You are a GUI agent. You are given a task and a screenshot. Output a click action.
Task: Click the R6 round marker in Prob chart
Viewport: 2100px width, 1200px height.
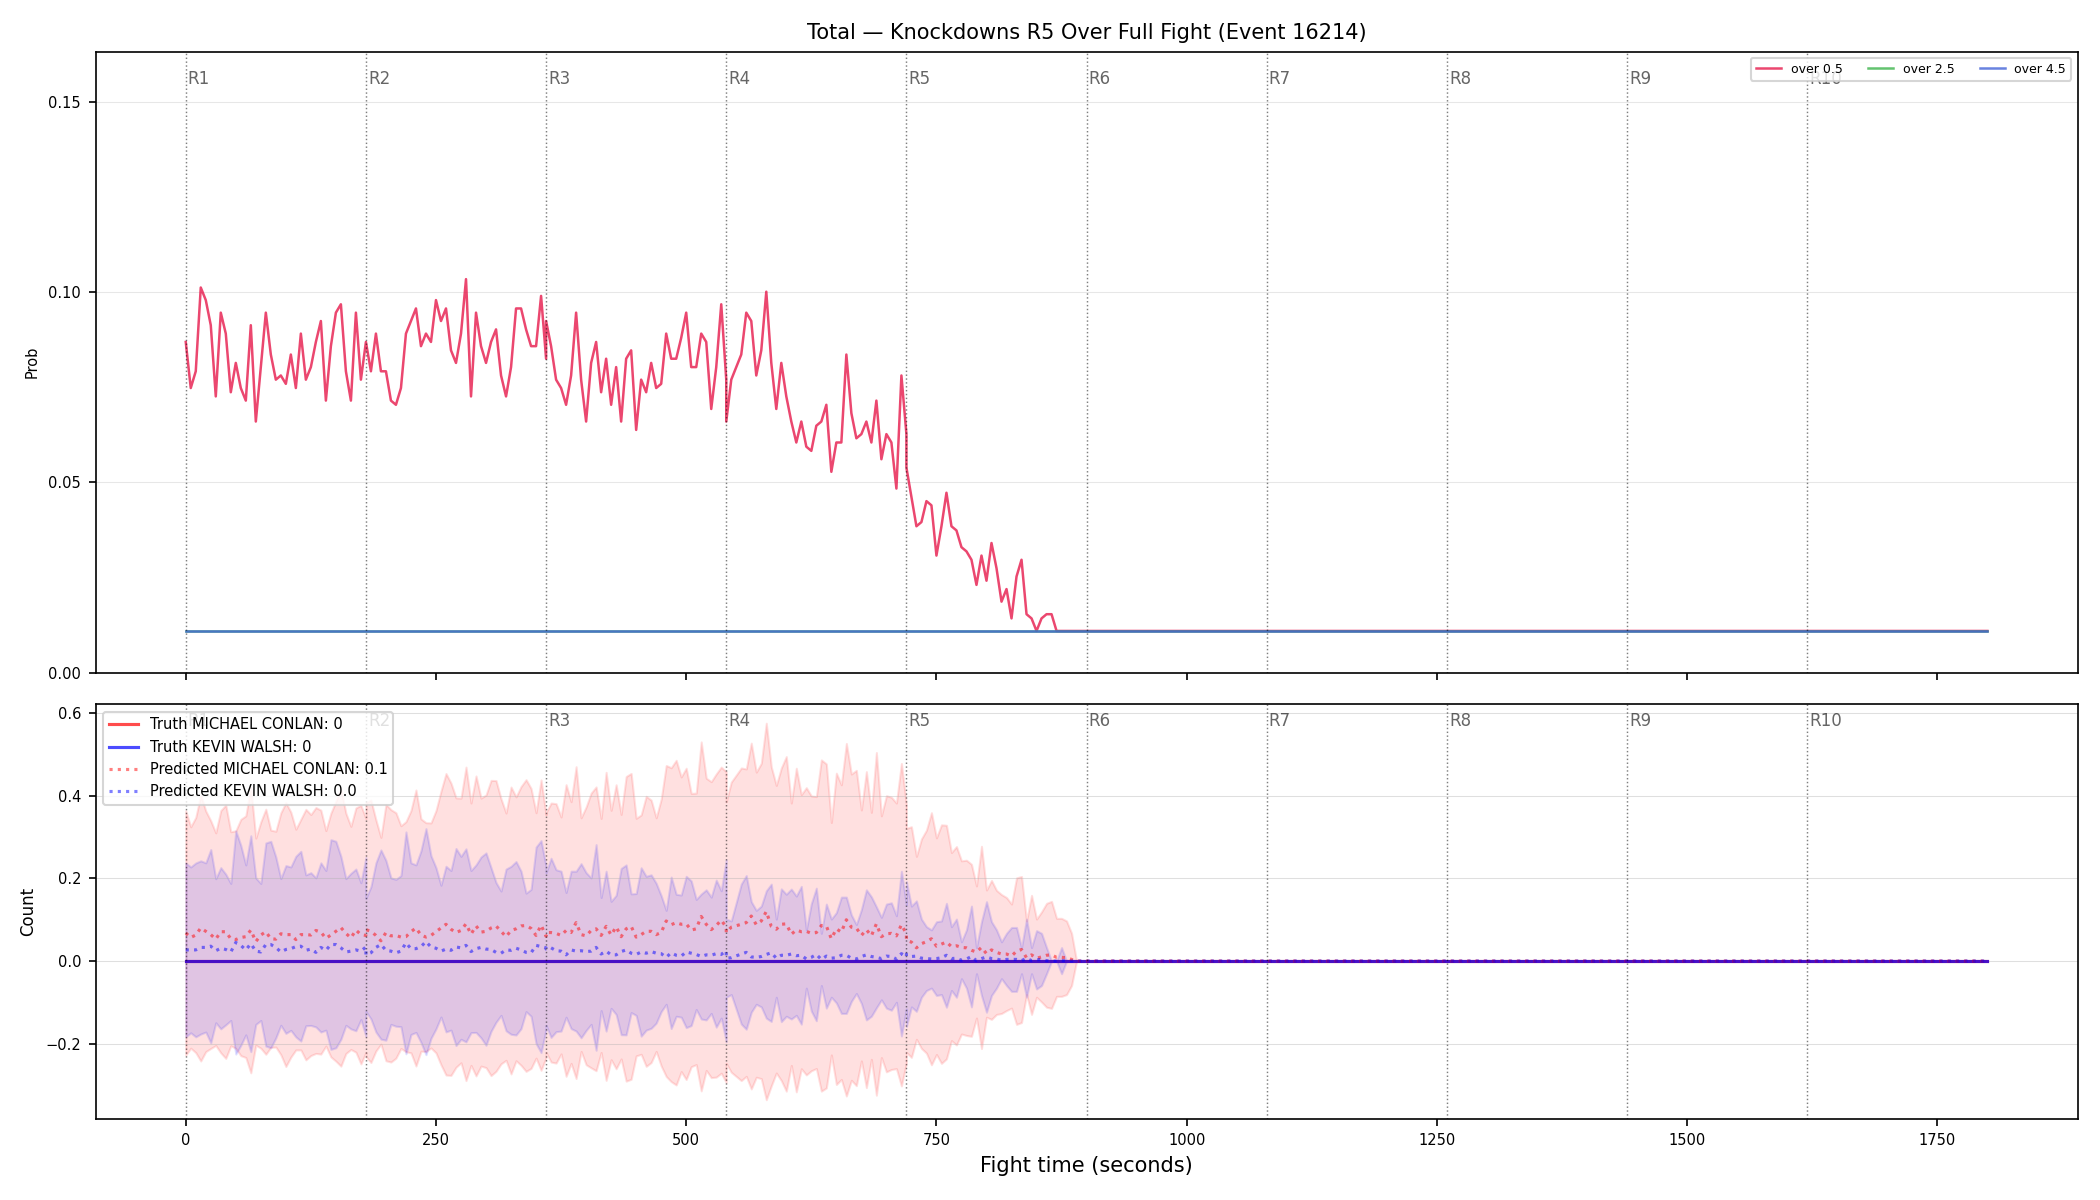(x=1099, y=78)
